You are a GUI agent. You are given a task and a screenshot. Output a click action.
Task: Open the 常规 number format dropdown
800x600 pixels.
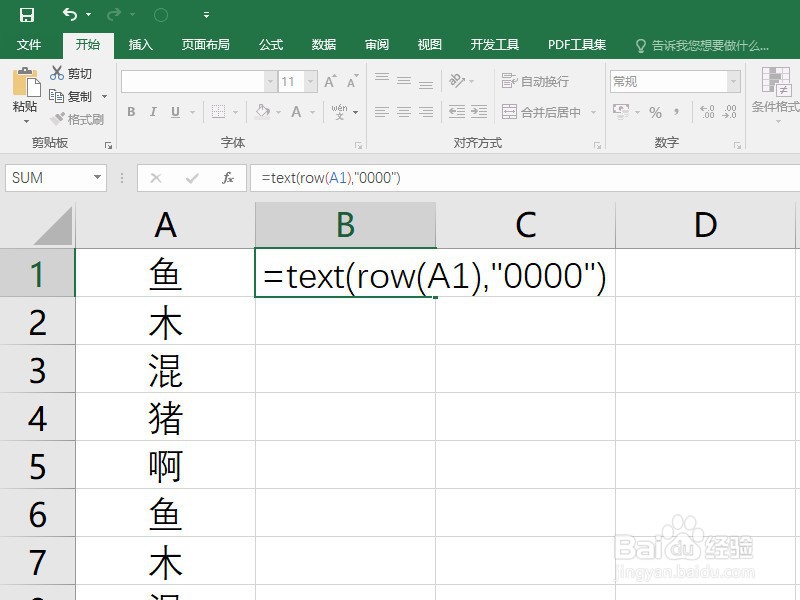click(x=734, y=82)
